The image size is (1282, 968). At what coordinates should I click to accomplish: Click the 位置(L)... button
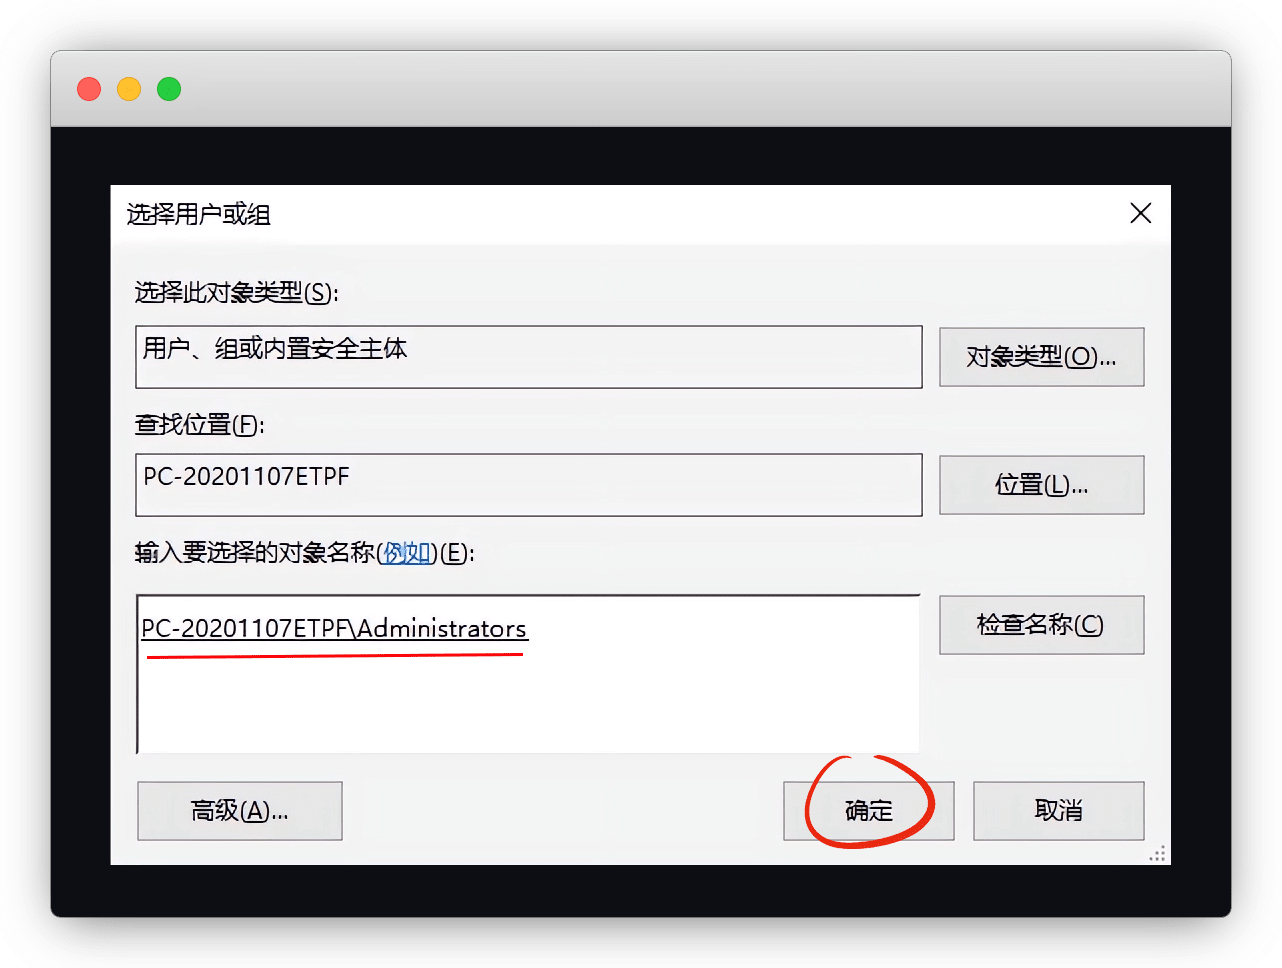[x=1041, y=486]
